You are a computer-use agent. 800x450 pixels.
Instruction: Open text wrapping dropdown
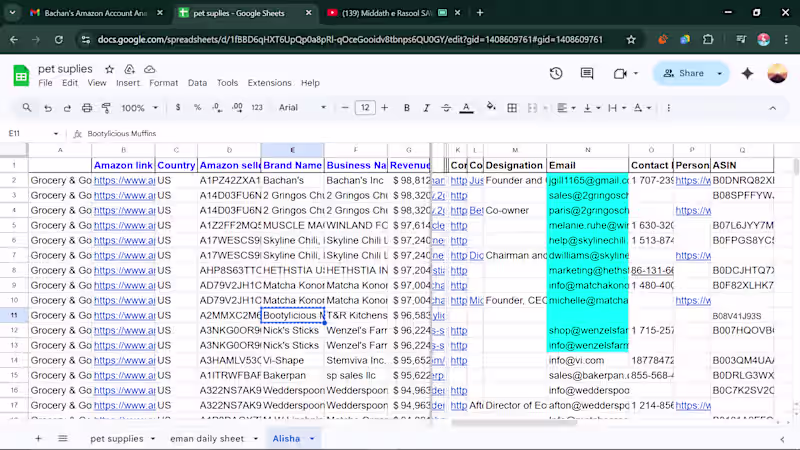click(617, 108)
